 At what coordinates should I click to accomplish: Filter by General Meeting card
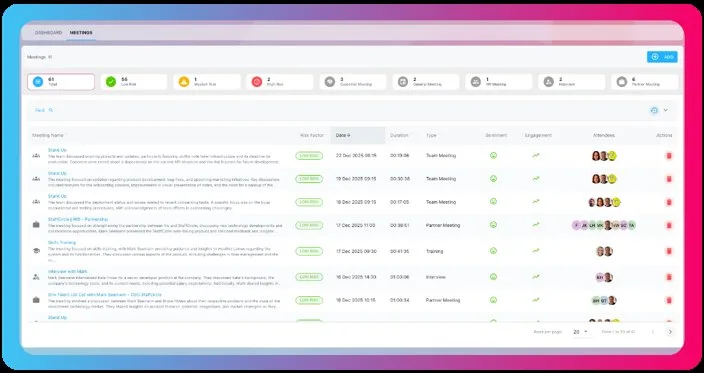pos(426,82)
